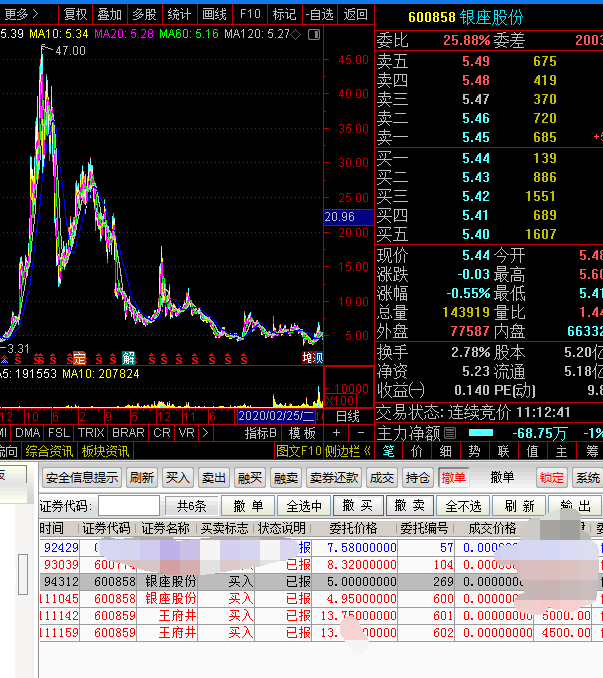Click 返回 to go back
This screenshot has height=678, width=603.
coord(355,14)
